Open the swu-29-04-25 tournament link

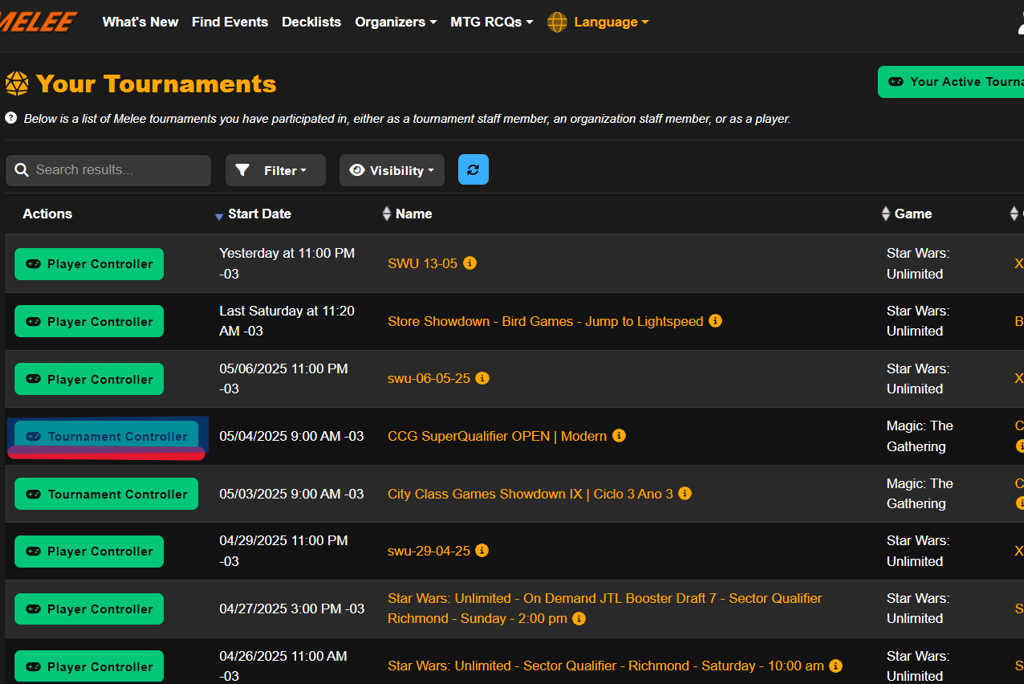pos(429,551)
